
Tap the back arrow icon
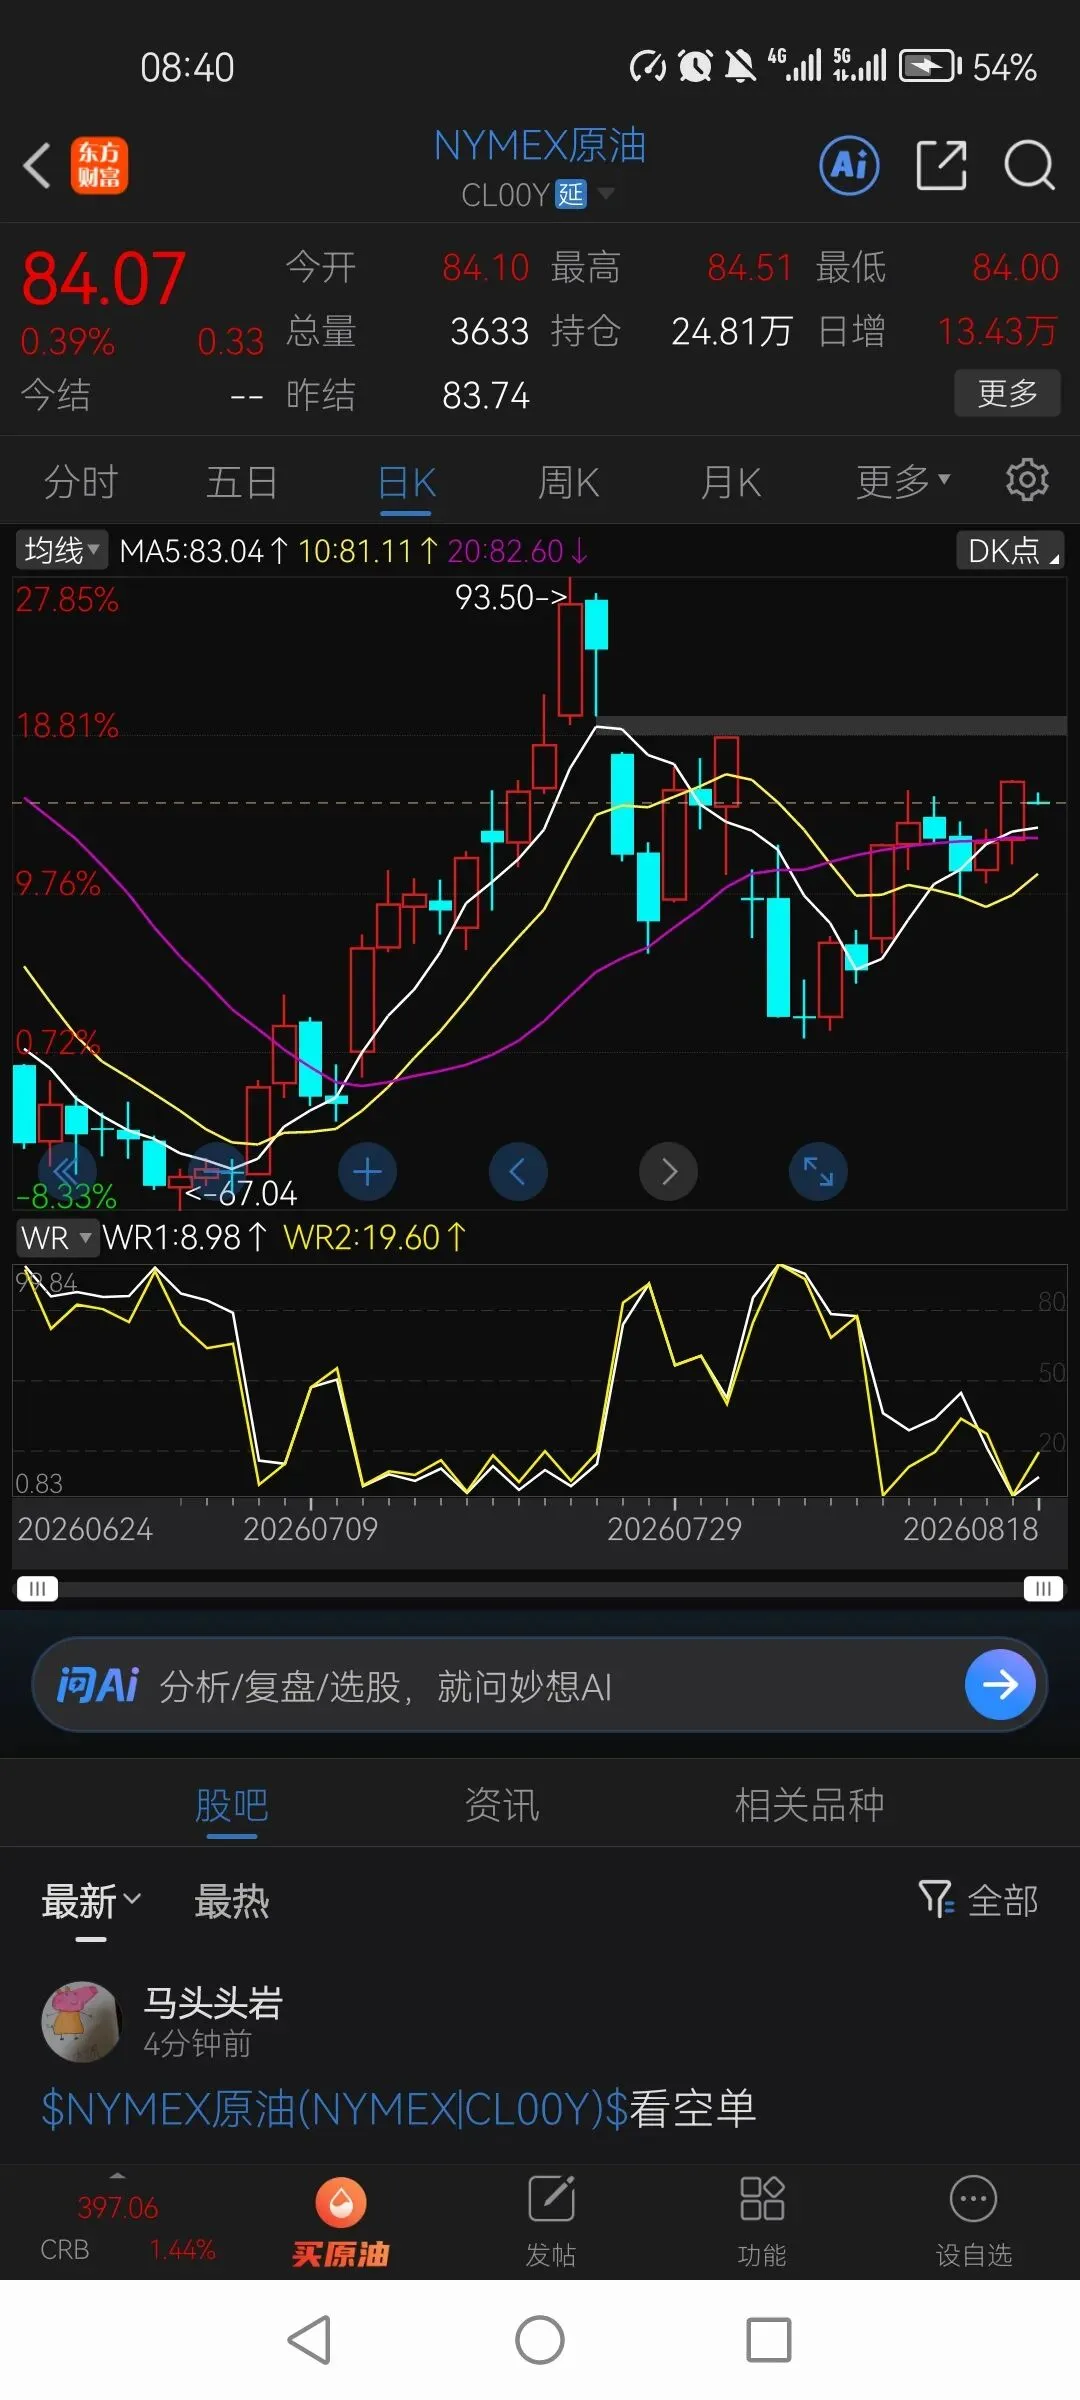pos(37,166)
